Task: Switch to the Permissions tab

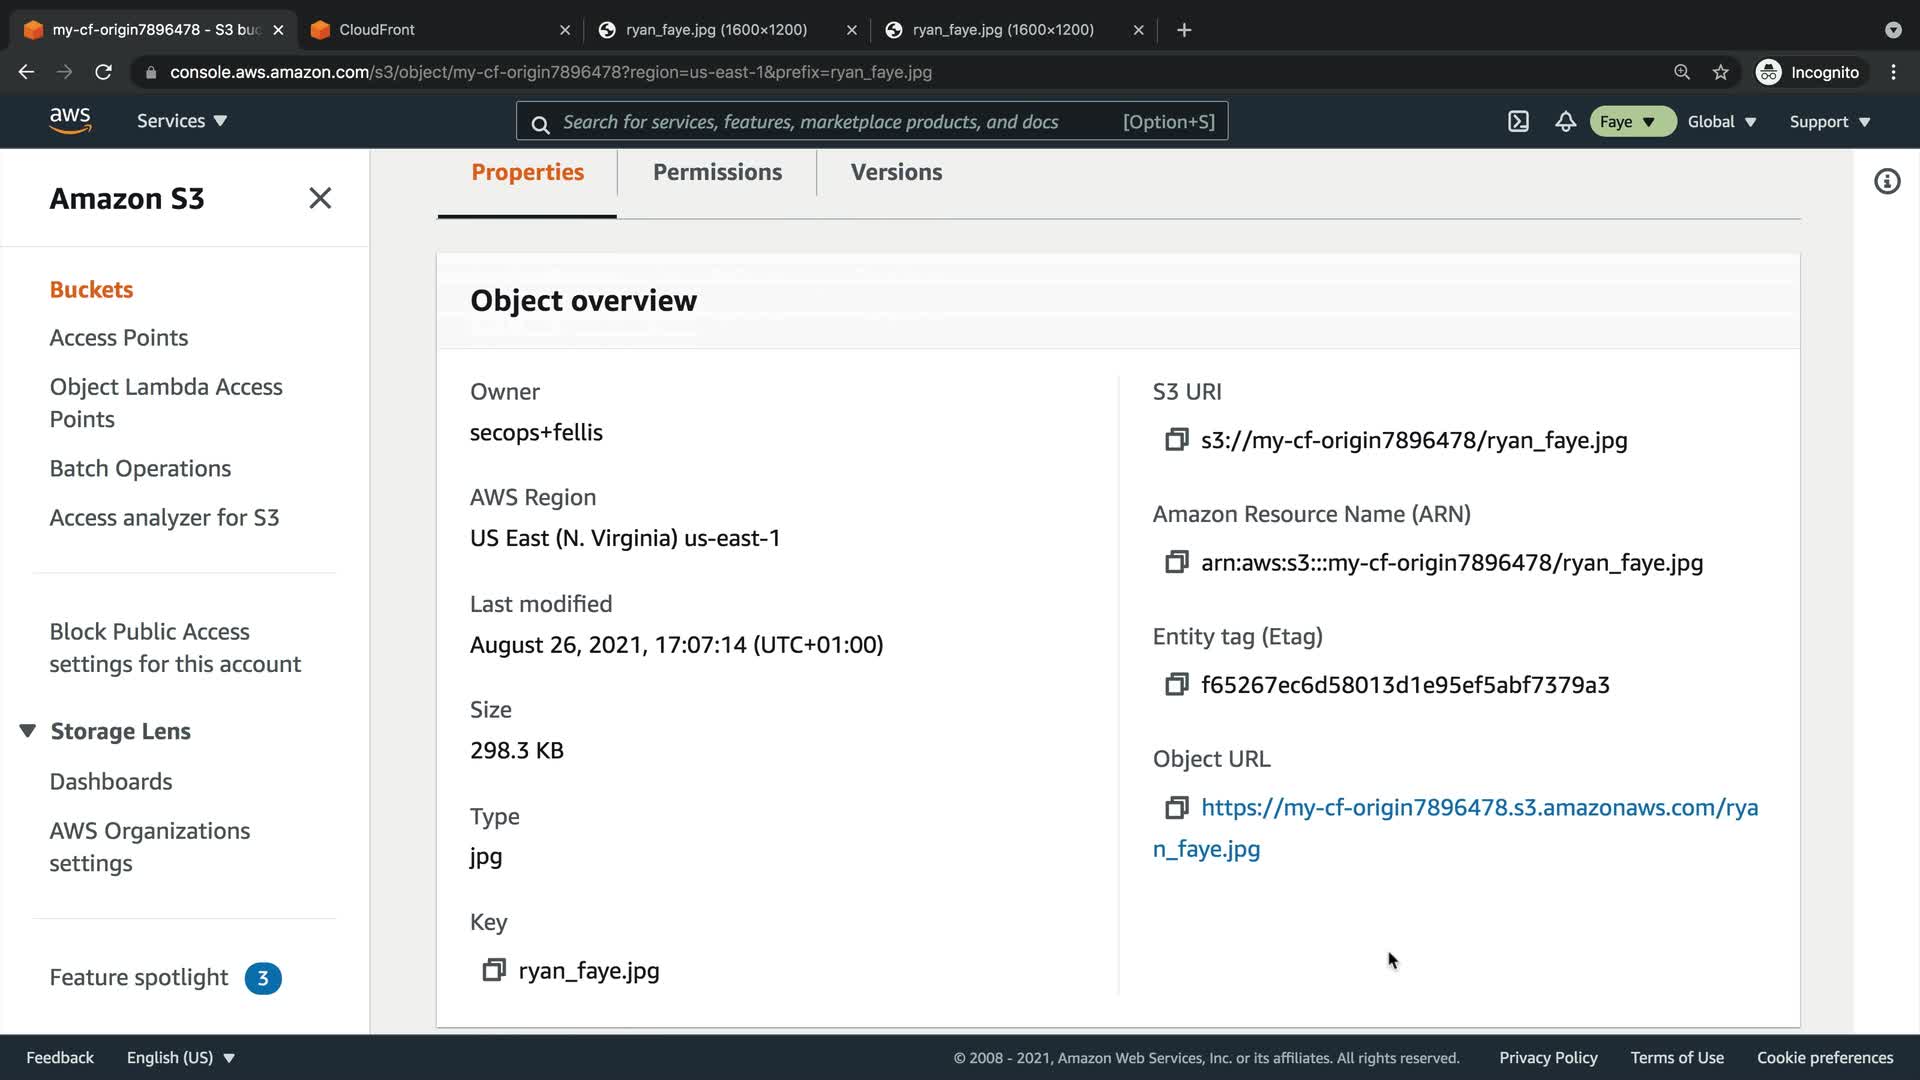Action: (x=717, y=172)
